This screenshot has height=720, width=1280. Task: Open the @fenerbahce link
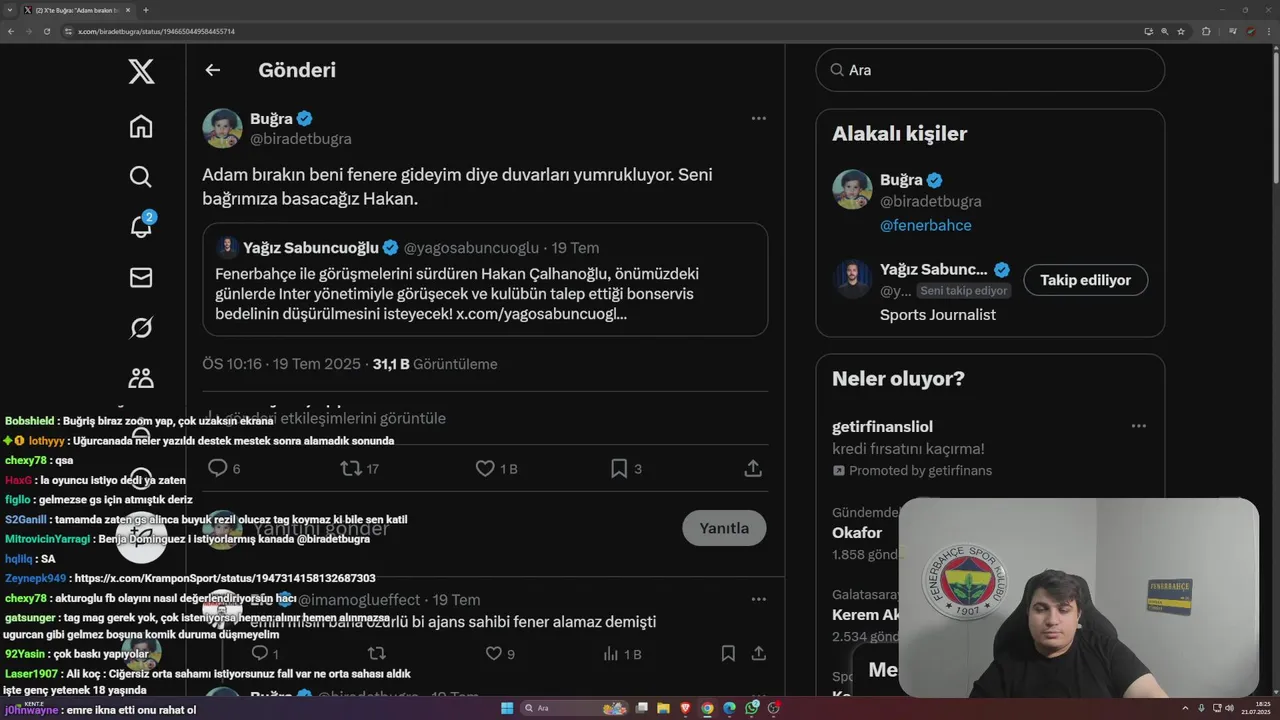926,225
